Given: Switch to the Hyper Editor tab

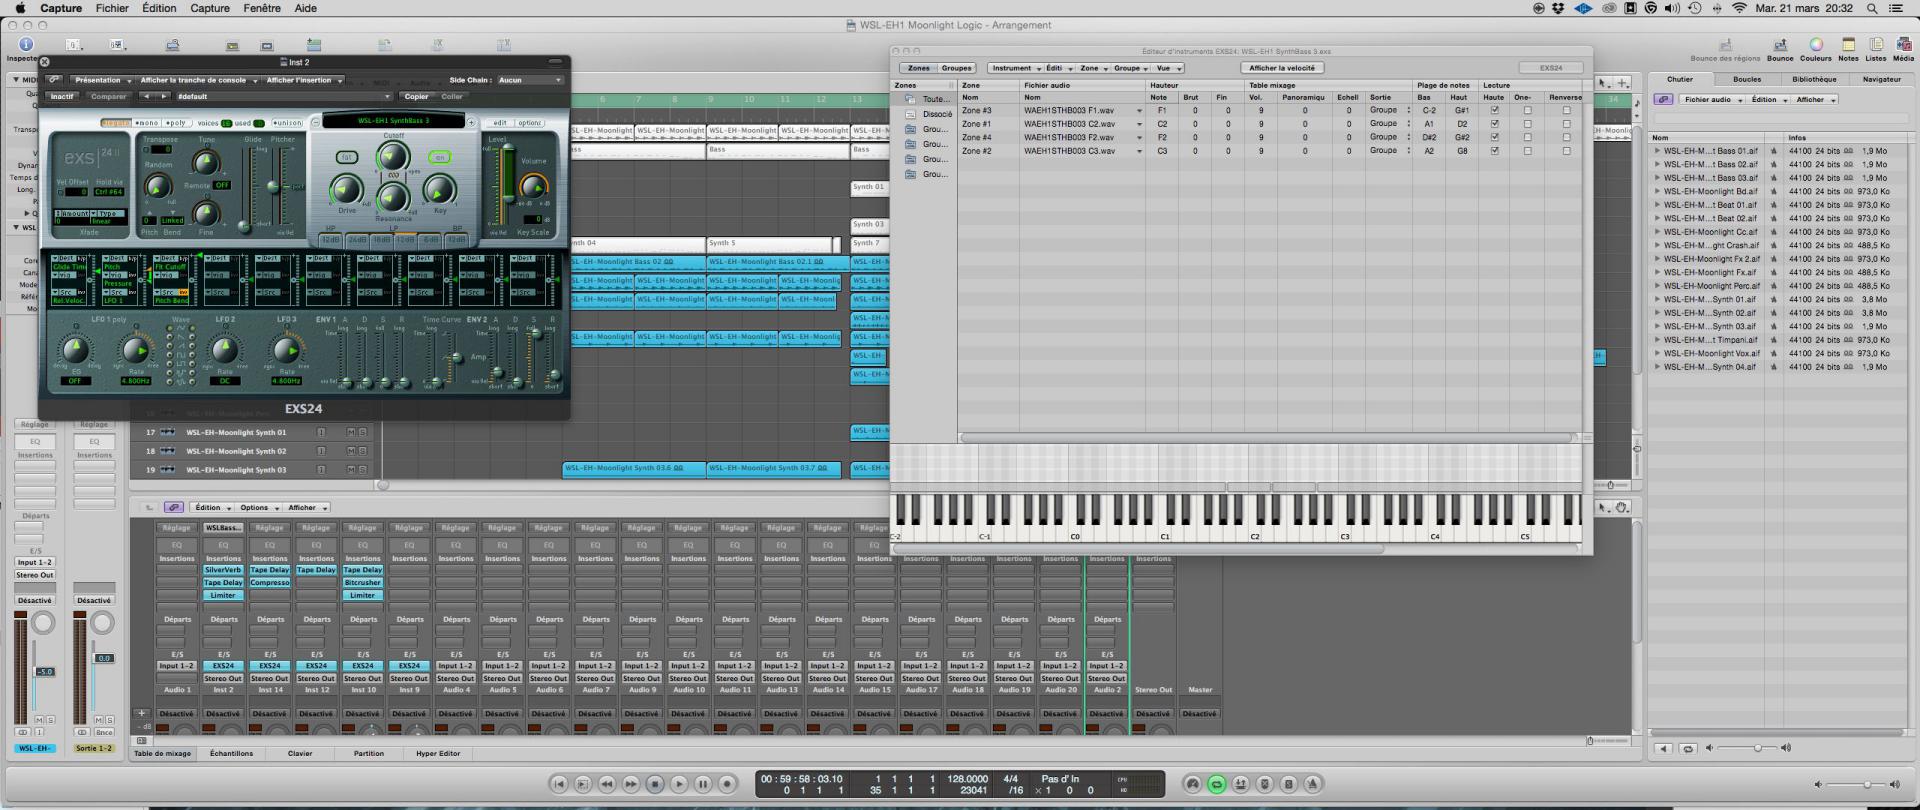Looking at the screenshot, I should pos(438,753).
